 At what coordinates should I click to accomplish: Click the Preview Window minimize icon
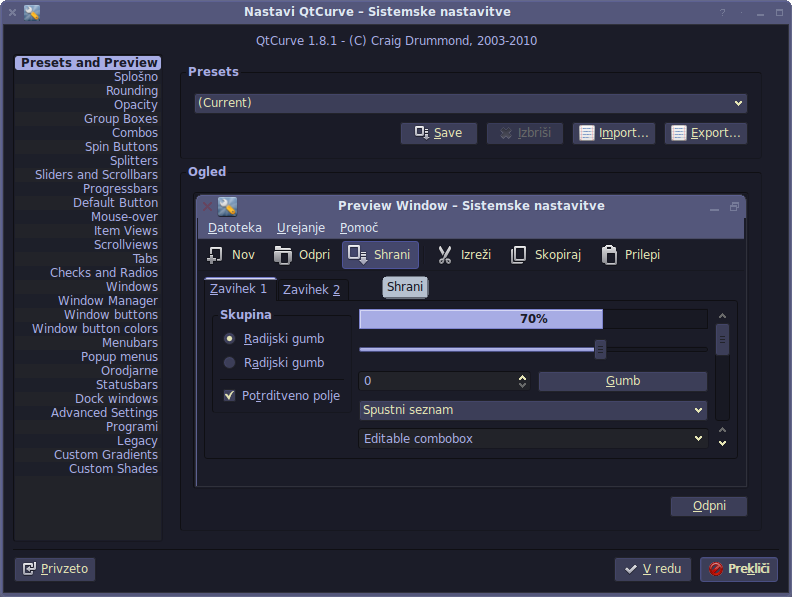pos(714,208)
